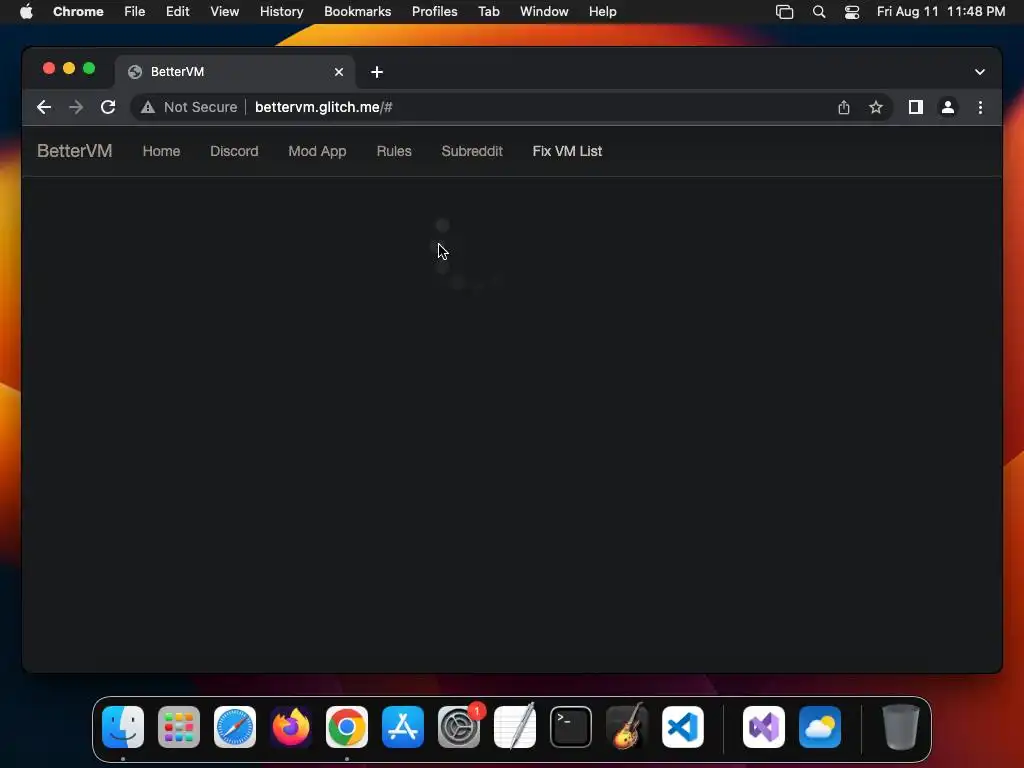Open Spotlight search icon
The width and height of the screenshot is (1024, 768).
(x=819, y=12)
